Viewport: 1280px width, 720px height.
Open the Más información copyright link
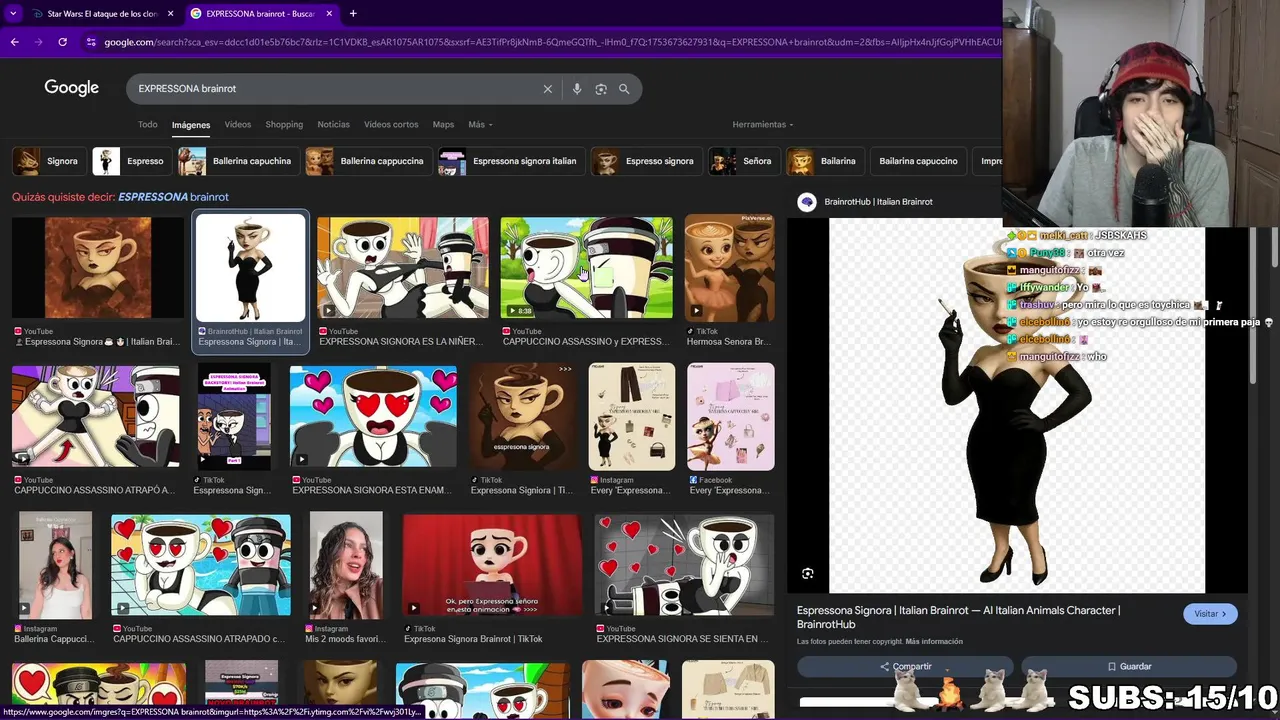pyautogui.click(x=934, y=642)
